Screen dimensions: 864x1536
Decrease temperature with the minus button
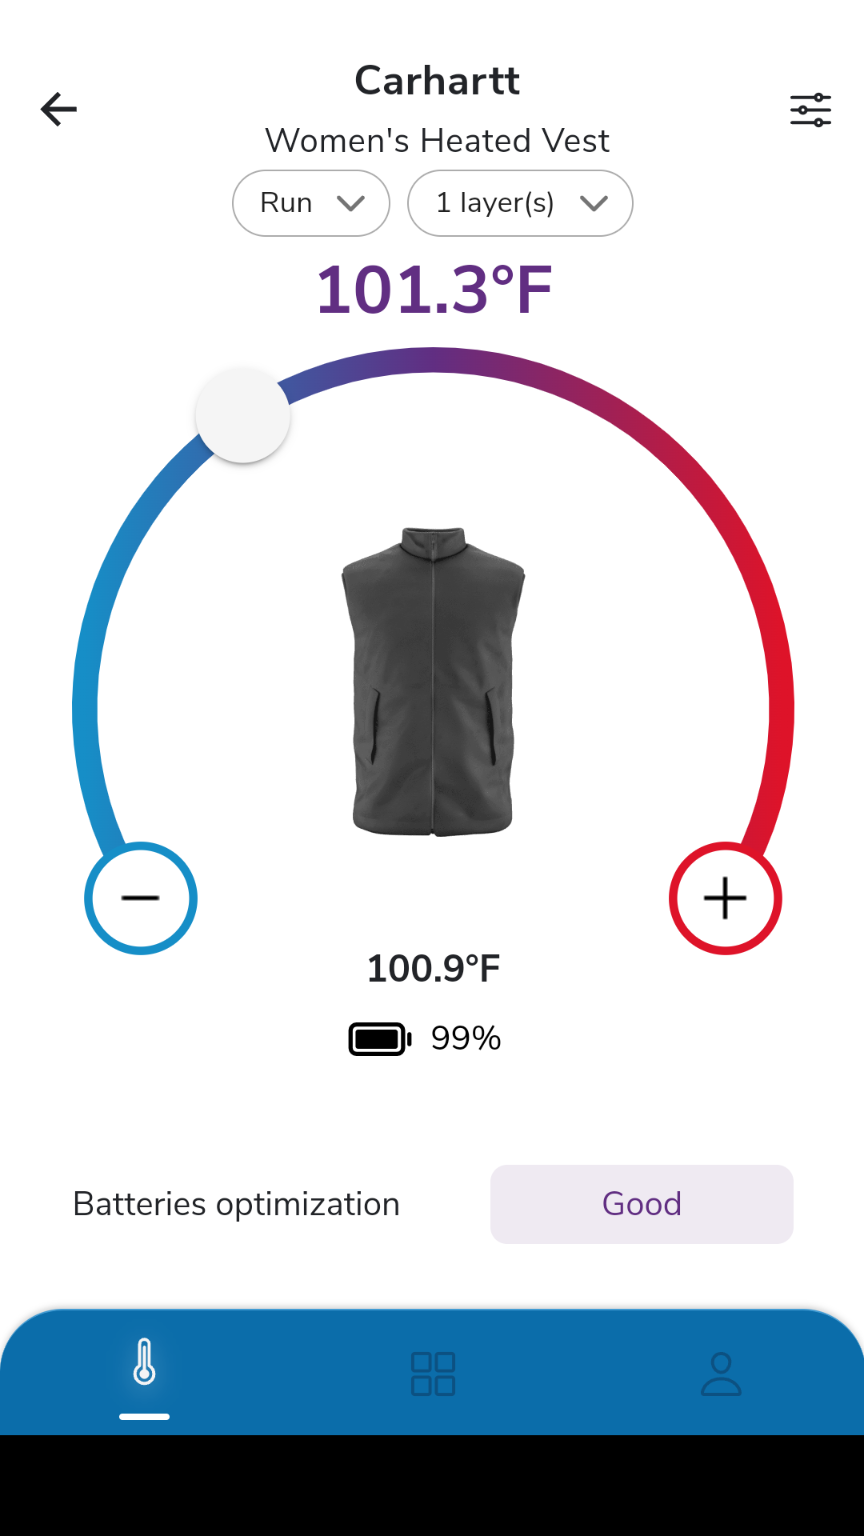pyautogui.click(x=141, y=898)
